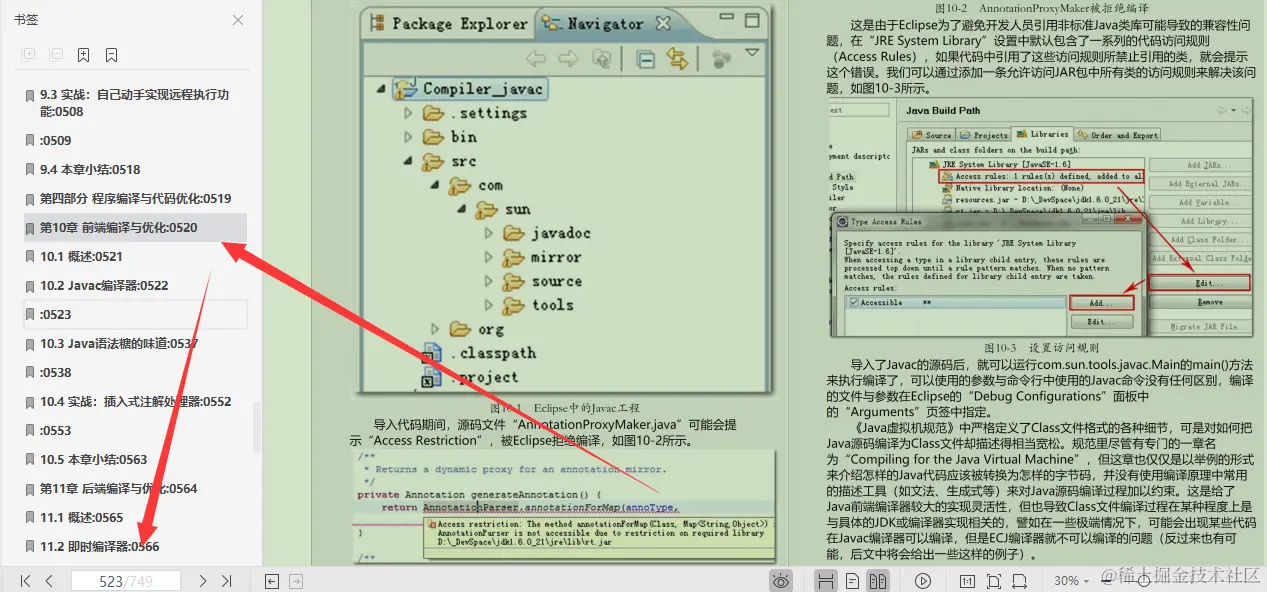
Task: Open the bookmark labeled :0523
Action: point(135,314)
